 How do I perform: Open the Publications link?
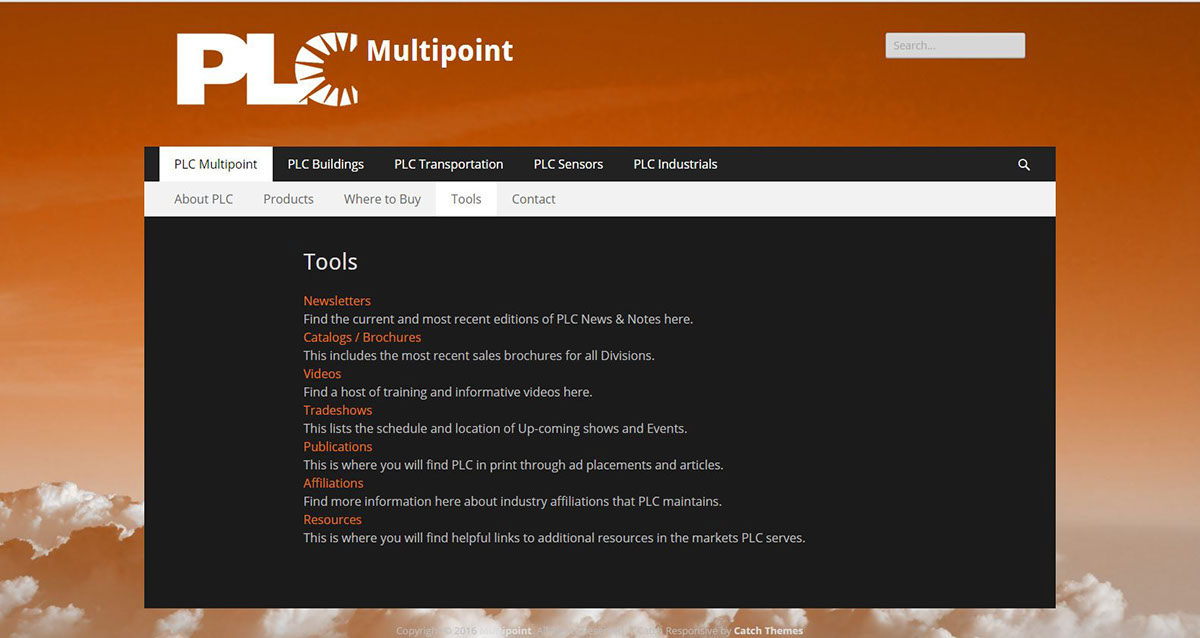pyautogui.click(x=338, y=447)
